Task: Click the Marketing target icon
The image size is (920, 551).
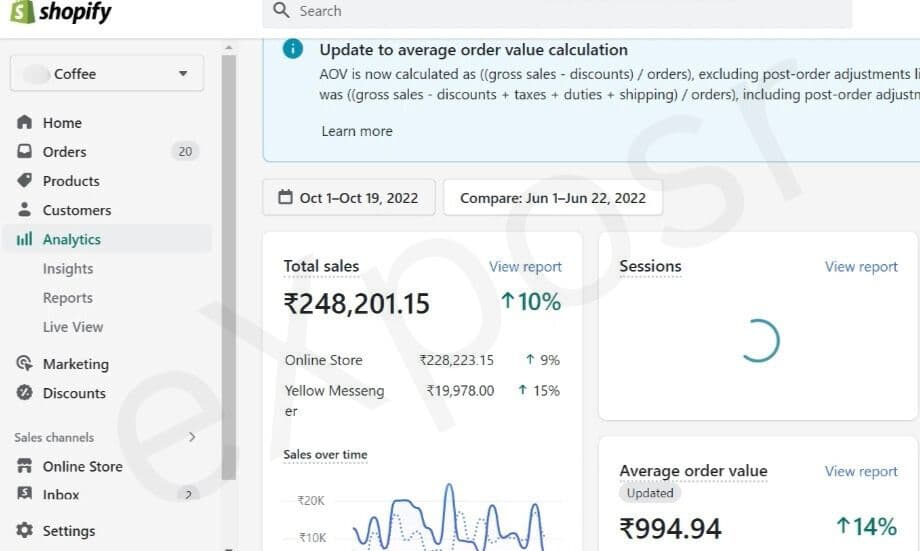Action: pos(25,363)
